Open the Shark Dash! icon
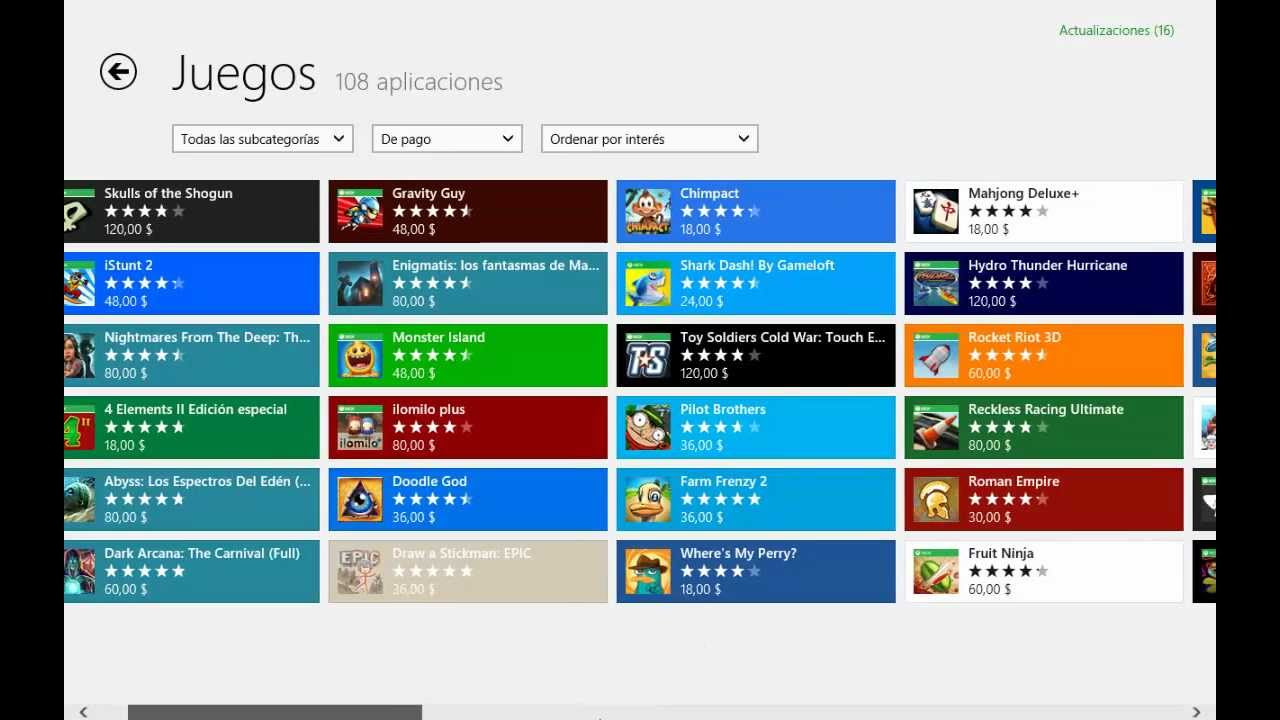The image size is (1280, 720). (648, 283)
